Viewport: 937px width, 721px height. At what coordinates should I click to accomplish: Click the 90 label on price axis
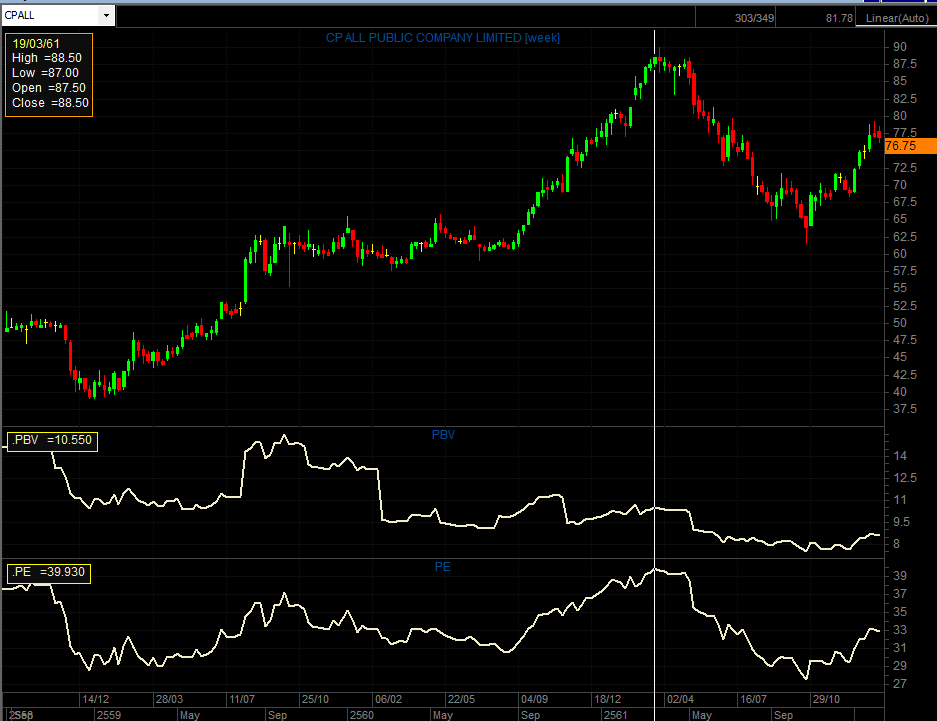900,47
